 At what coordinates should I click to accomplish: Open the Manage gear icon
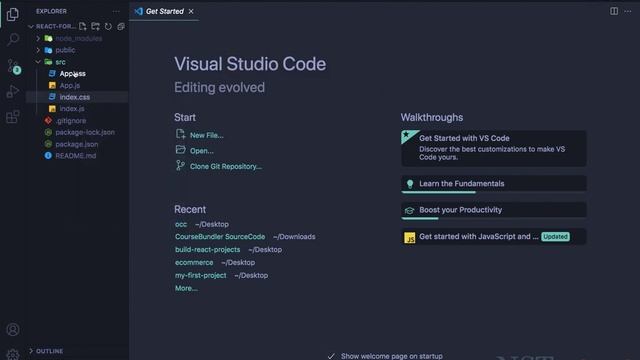pyautogui.click(x=13, y=354)
